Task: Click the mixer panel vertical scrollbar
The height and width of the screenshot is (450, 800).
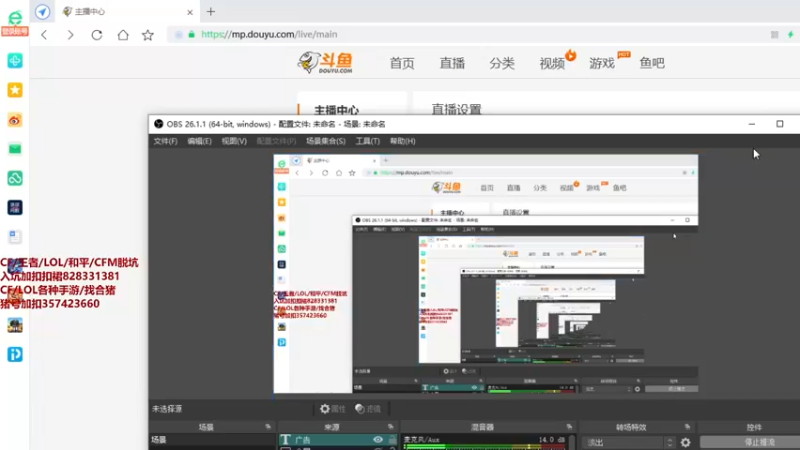Action: (572, 442)
